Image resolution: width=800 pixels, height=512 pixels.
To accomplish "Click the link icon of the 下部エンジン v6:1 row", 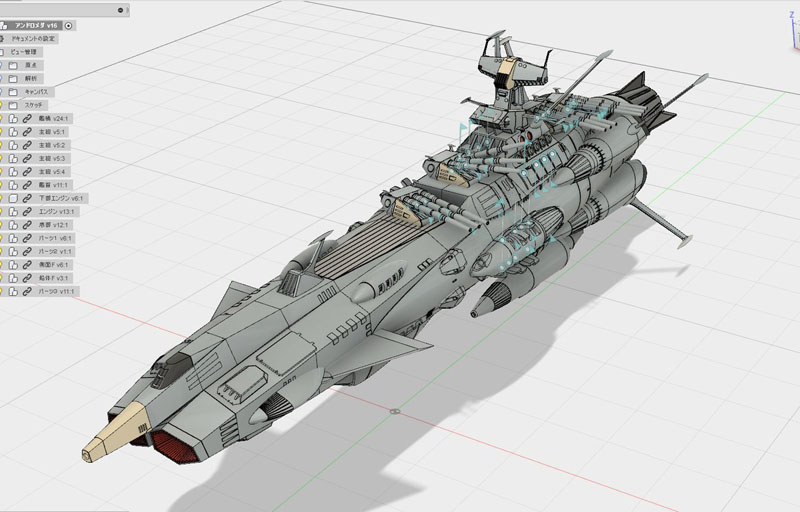I will coord(27,198).
